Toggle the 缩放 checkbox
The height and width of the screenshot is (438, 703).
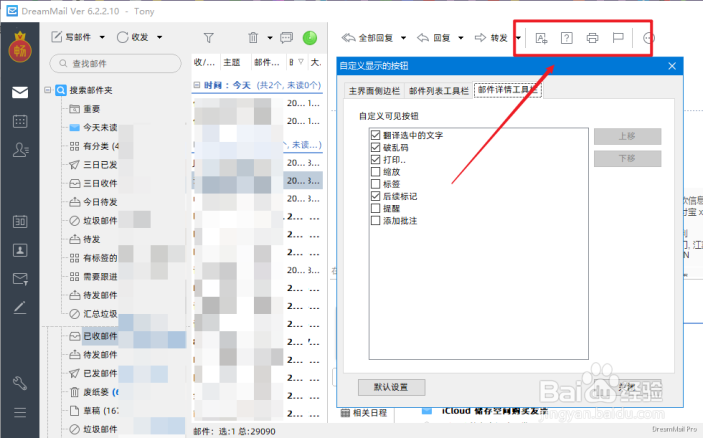point(376,172)
